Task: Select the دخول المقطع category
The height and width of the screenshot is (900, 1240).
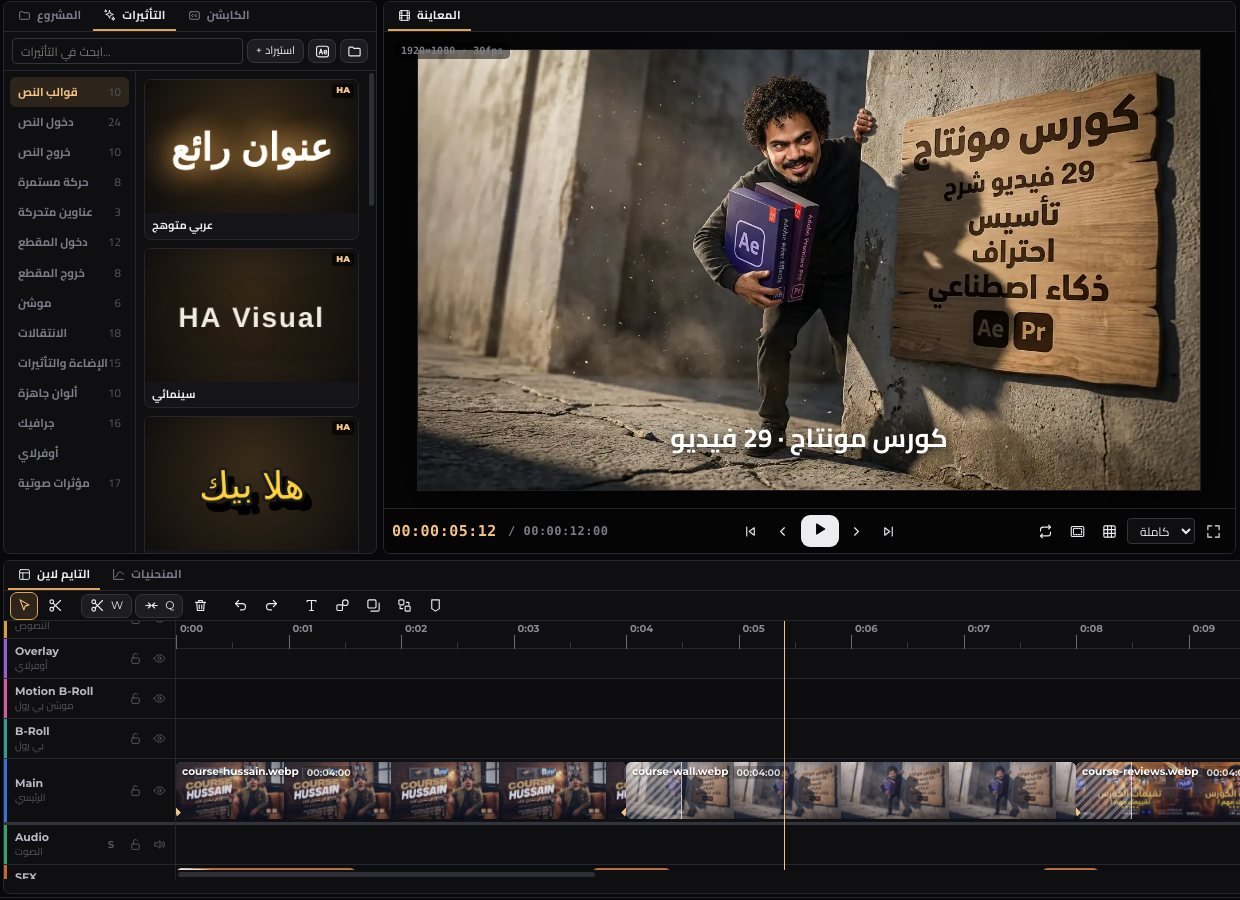Action: (69, 242)
